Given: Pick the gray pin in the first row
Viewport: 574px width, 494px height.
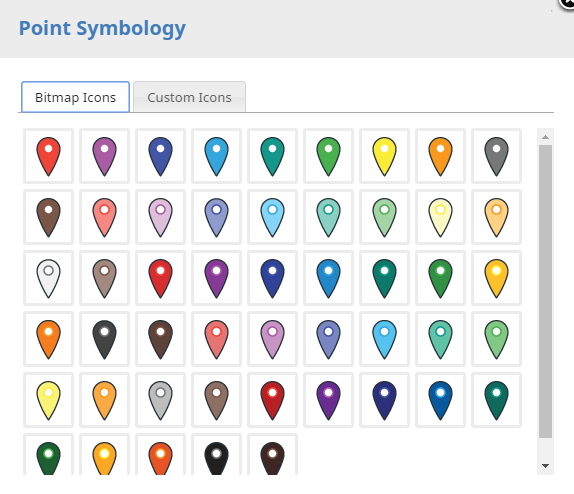Looking at the screenshot, I should [496, 156].
